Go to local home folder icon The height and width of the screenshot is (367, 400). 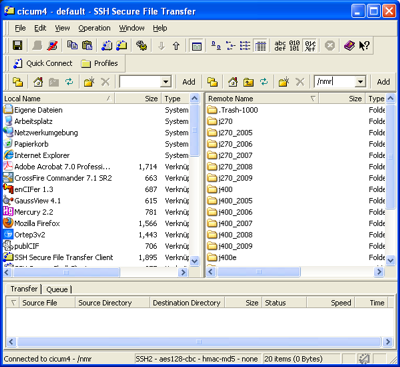[x=38, y=82]
